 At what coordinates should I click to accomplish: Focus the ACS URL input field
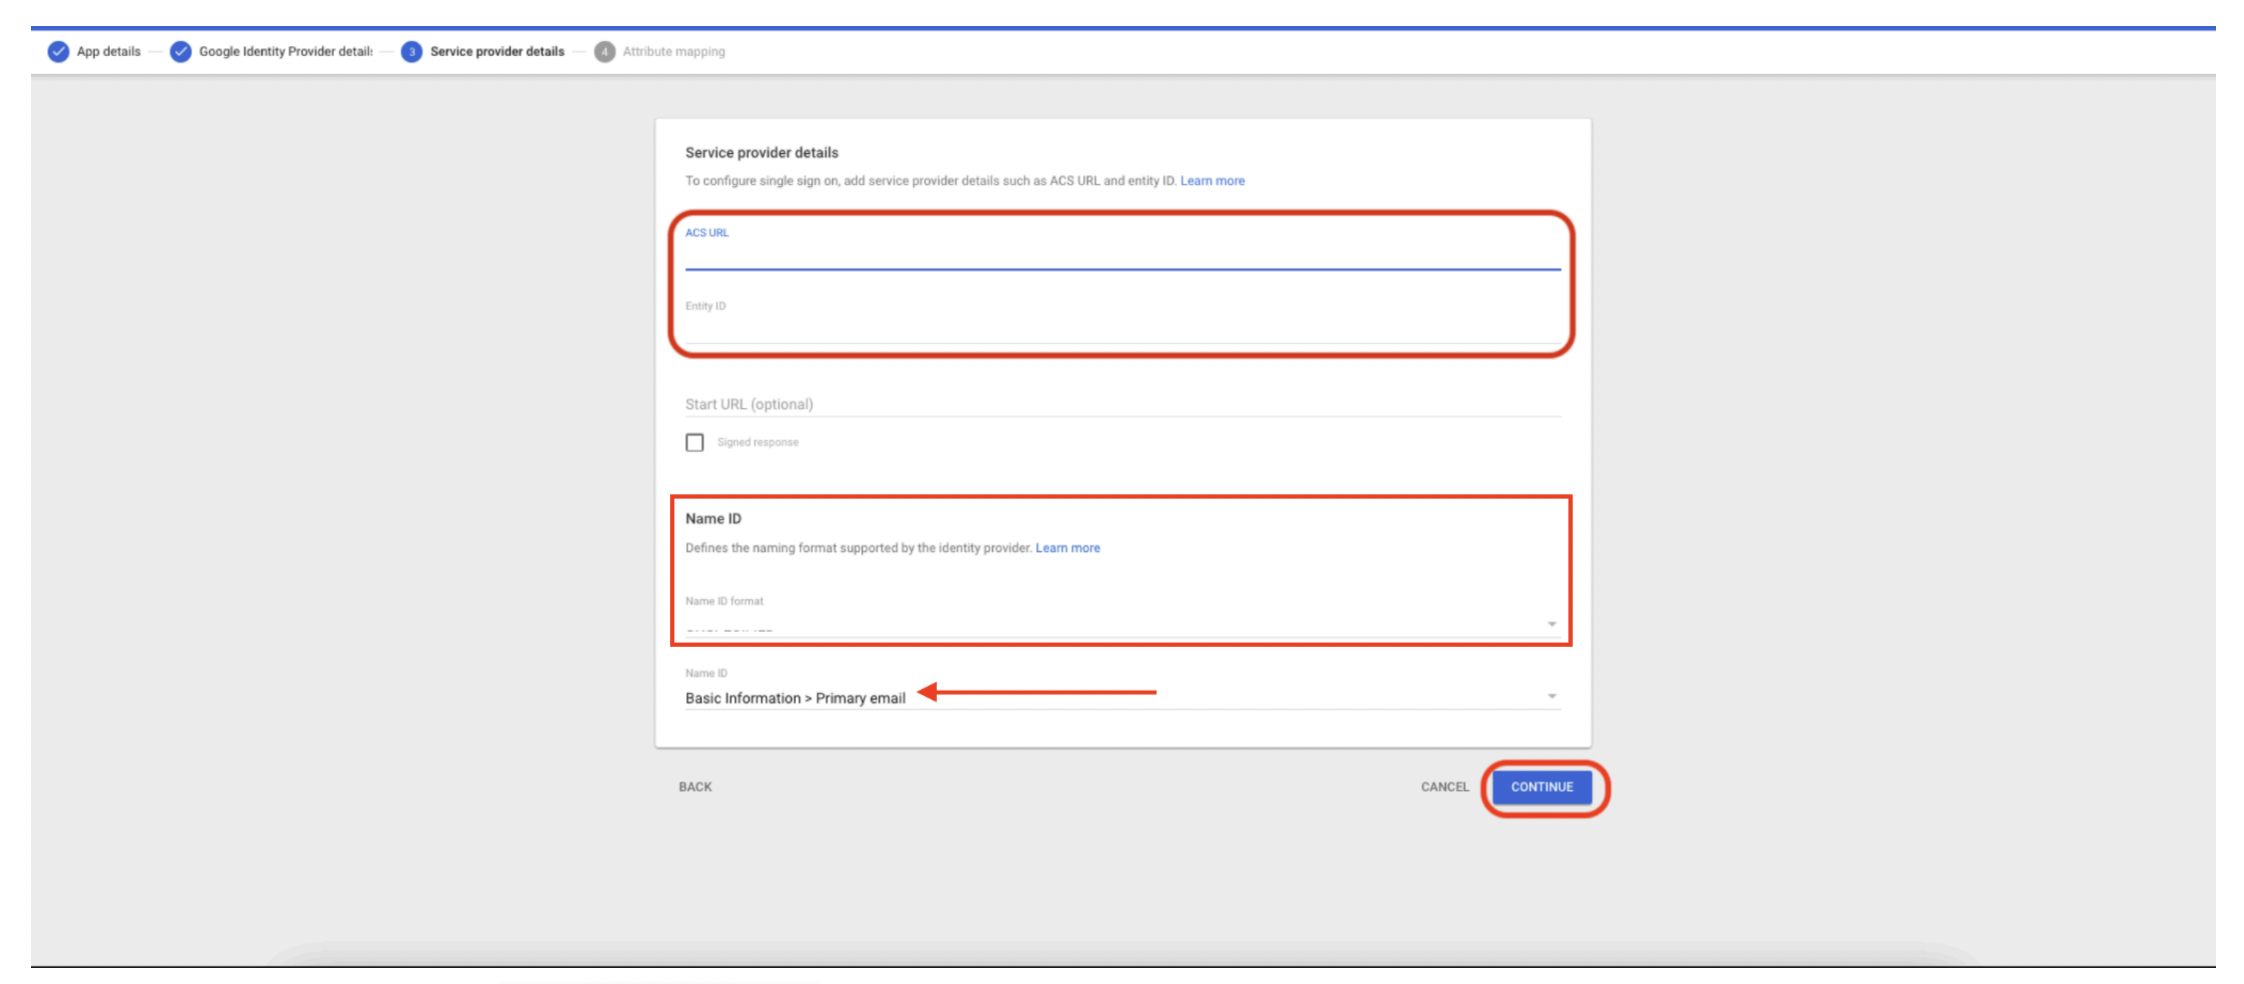pos(1120,255)
